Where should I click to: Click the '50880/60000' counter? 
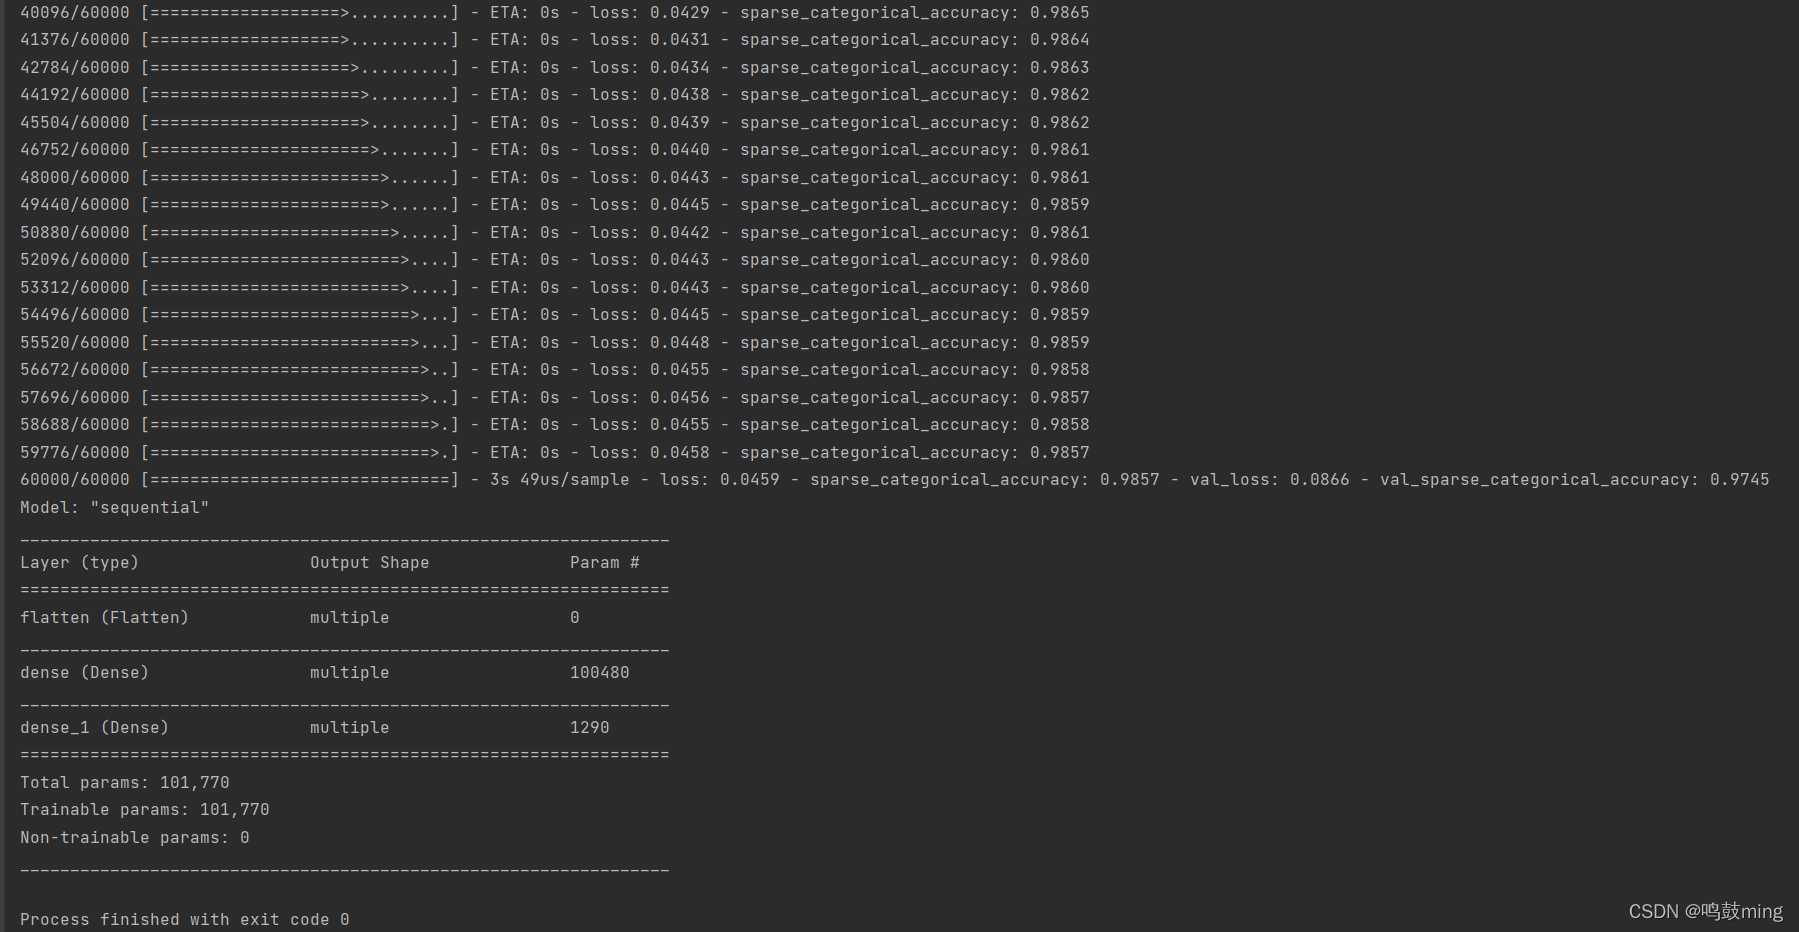tap(75, 233)
